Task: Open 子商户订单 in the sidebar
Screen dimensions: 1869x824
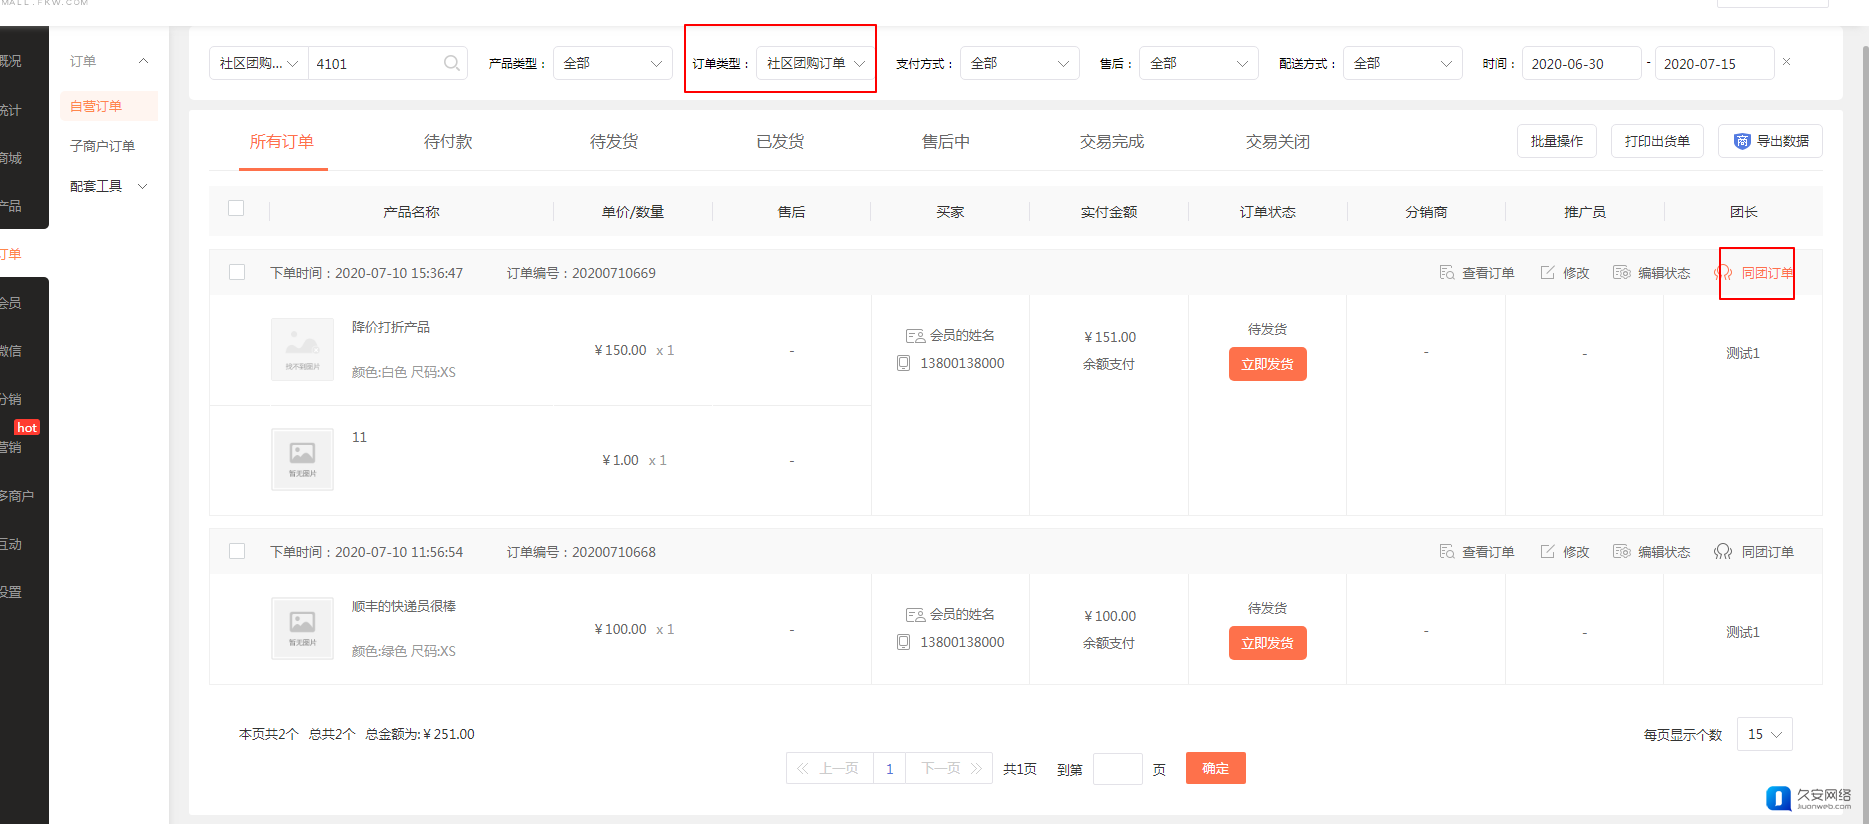Action: click(102, 146)
